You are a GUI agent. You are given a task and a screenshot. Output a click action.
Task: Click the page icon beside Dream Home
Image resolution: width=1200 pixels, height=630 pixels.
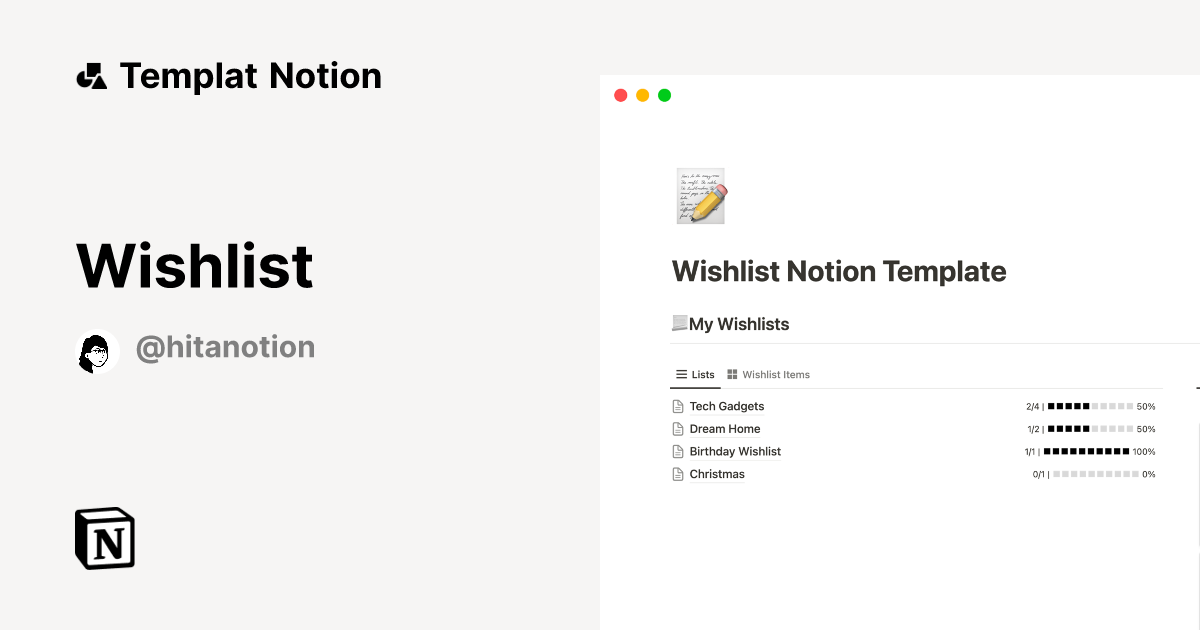pos(677,428)
